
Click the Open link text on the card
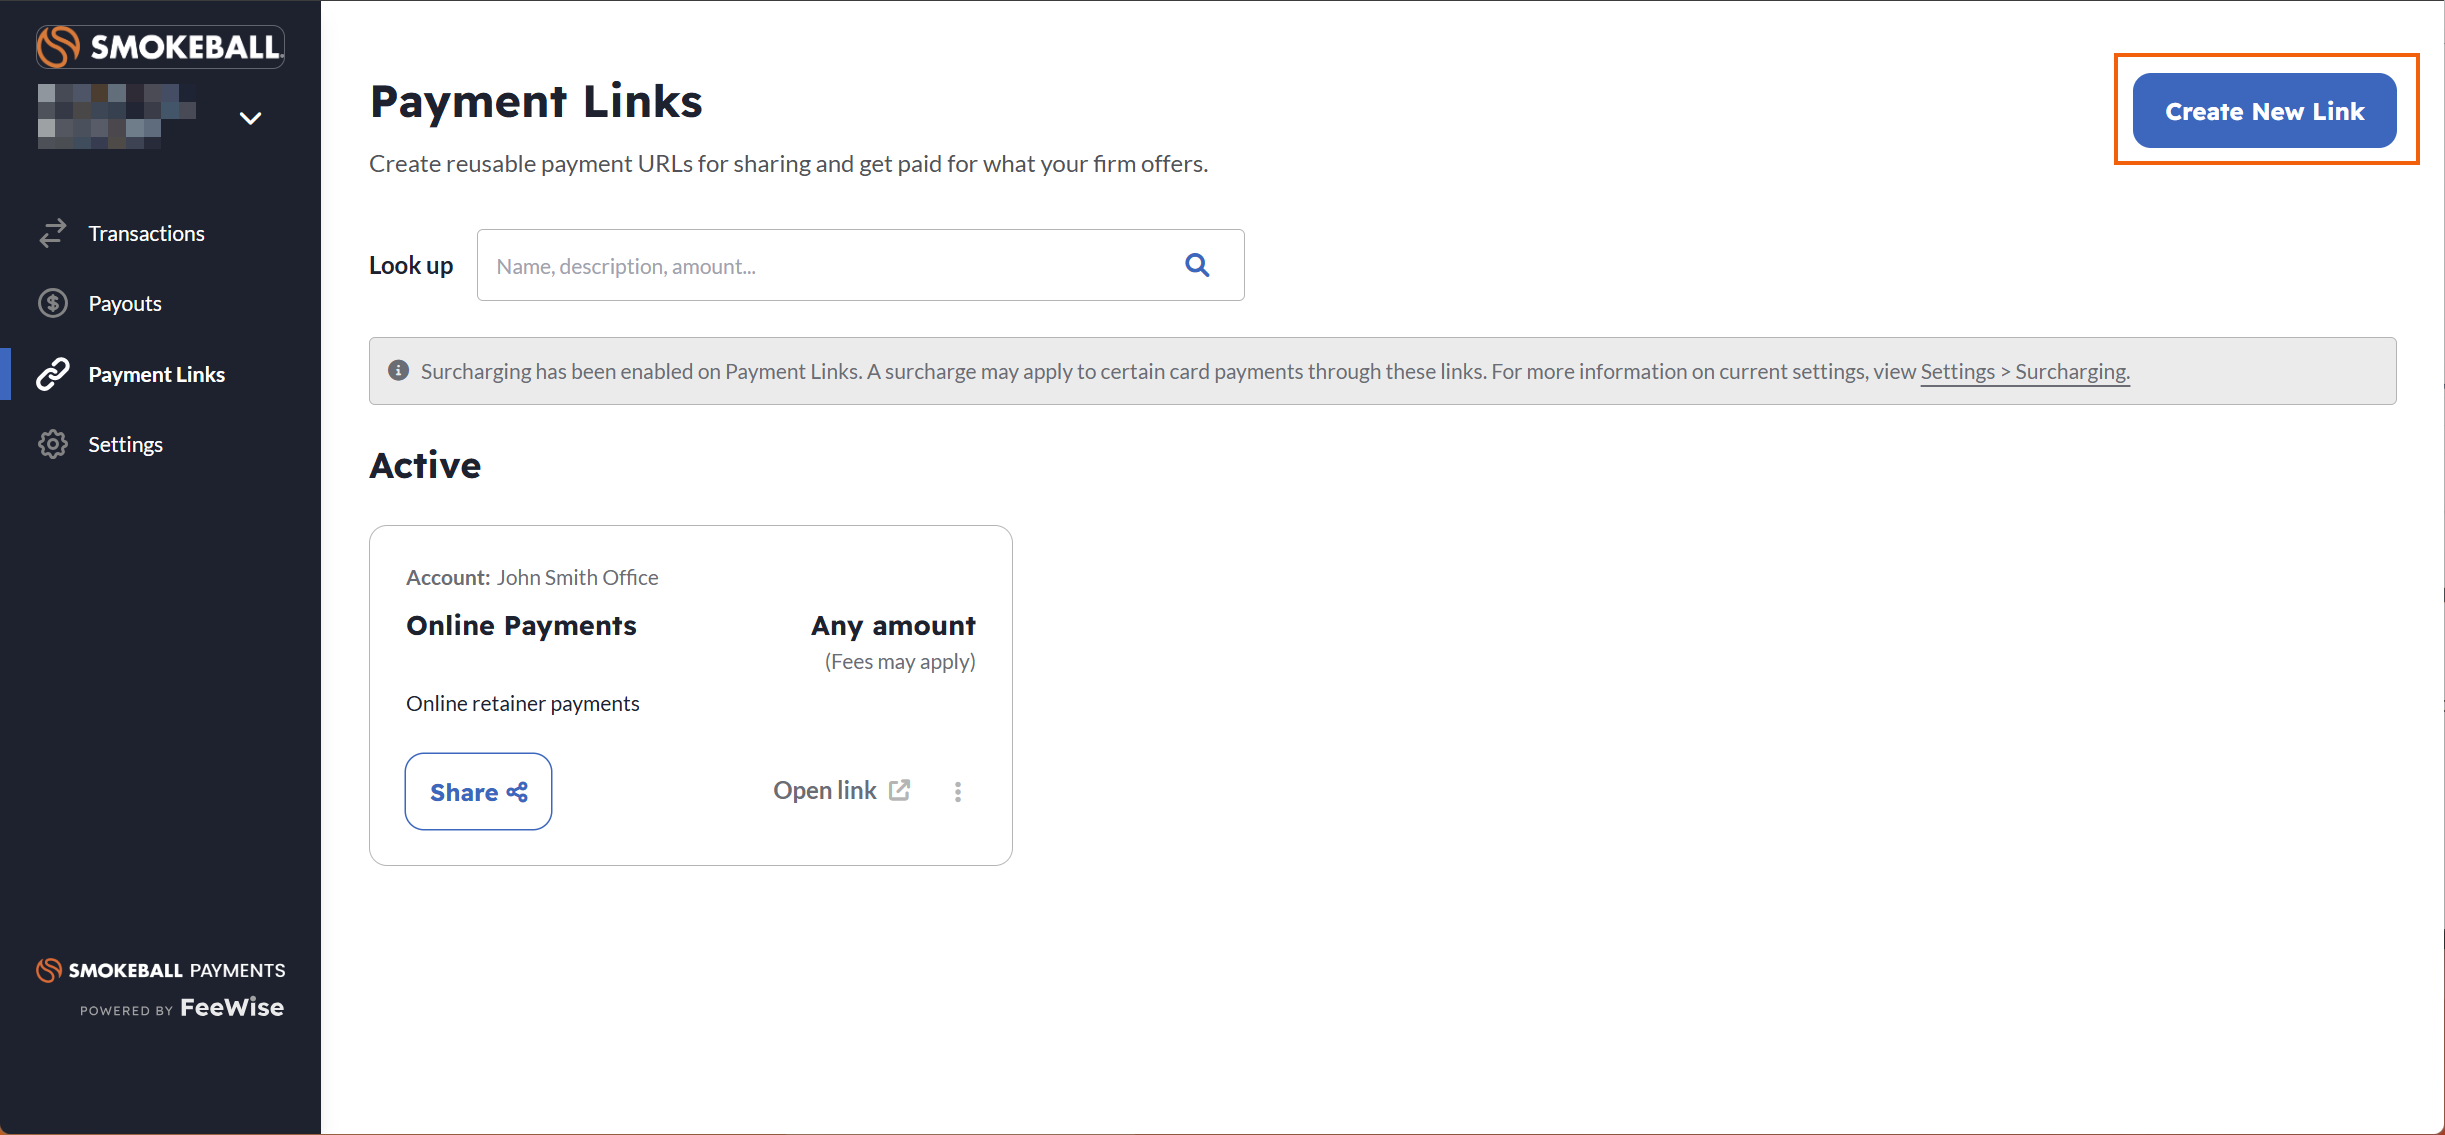click(825, 790)
